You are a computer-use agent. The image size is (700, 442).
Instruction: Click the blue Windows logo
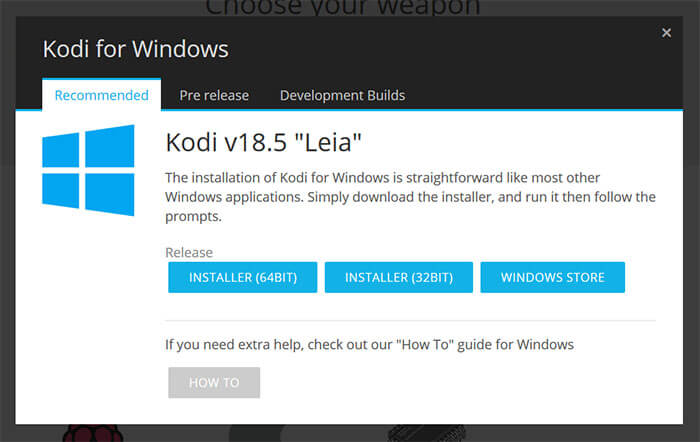pos(88,170)
